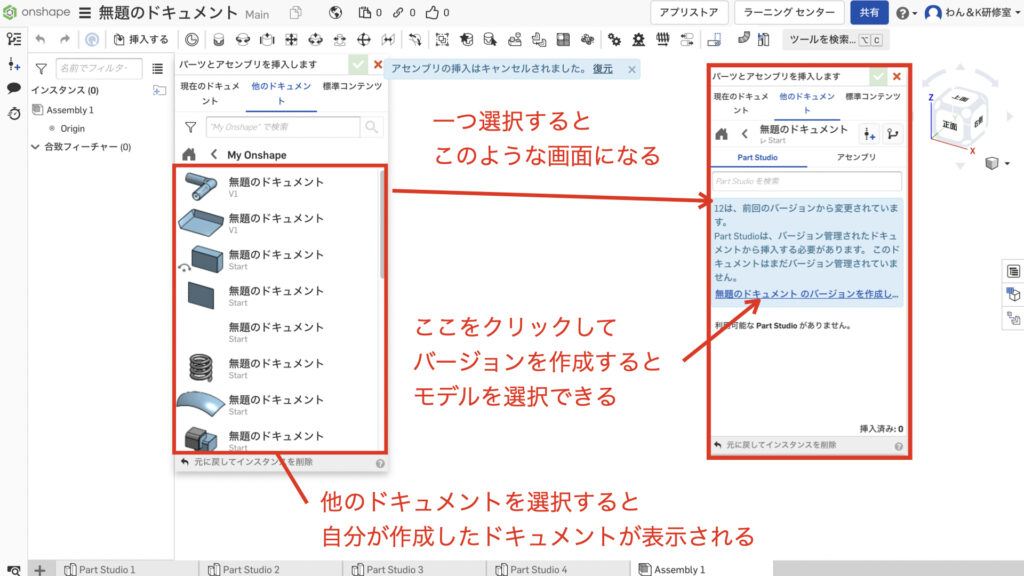The image size is (1024, 576).
Task: Go back using chevron beside My Onshape
Action: 214,155
